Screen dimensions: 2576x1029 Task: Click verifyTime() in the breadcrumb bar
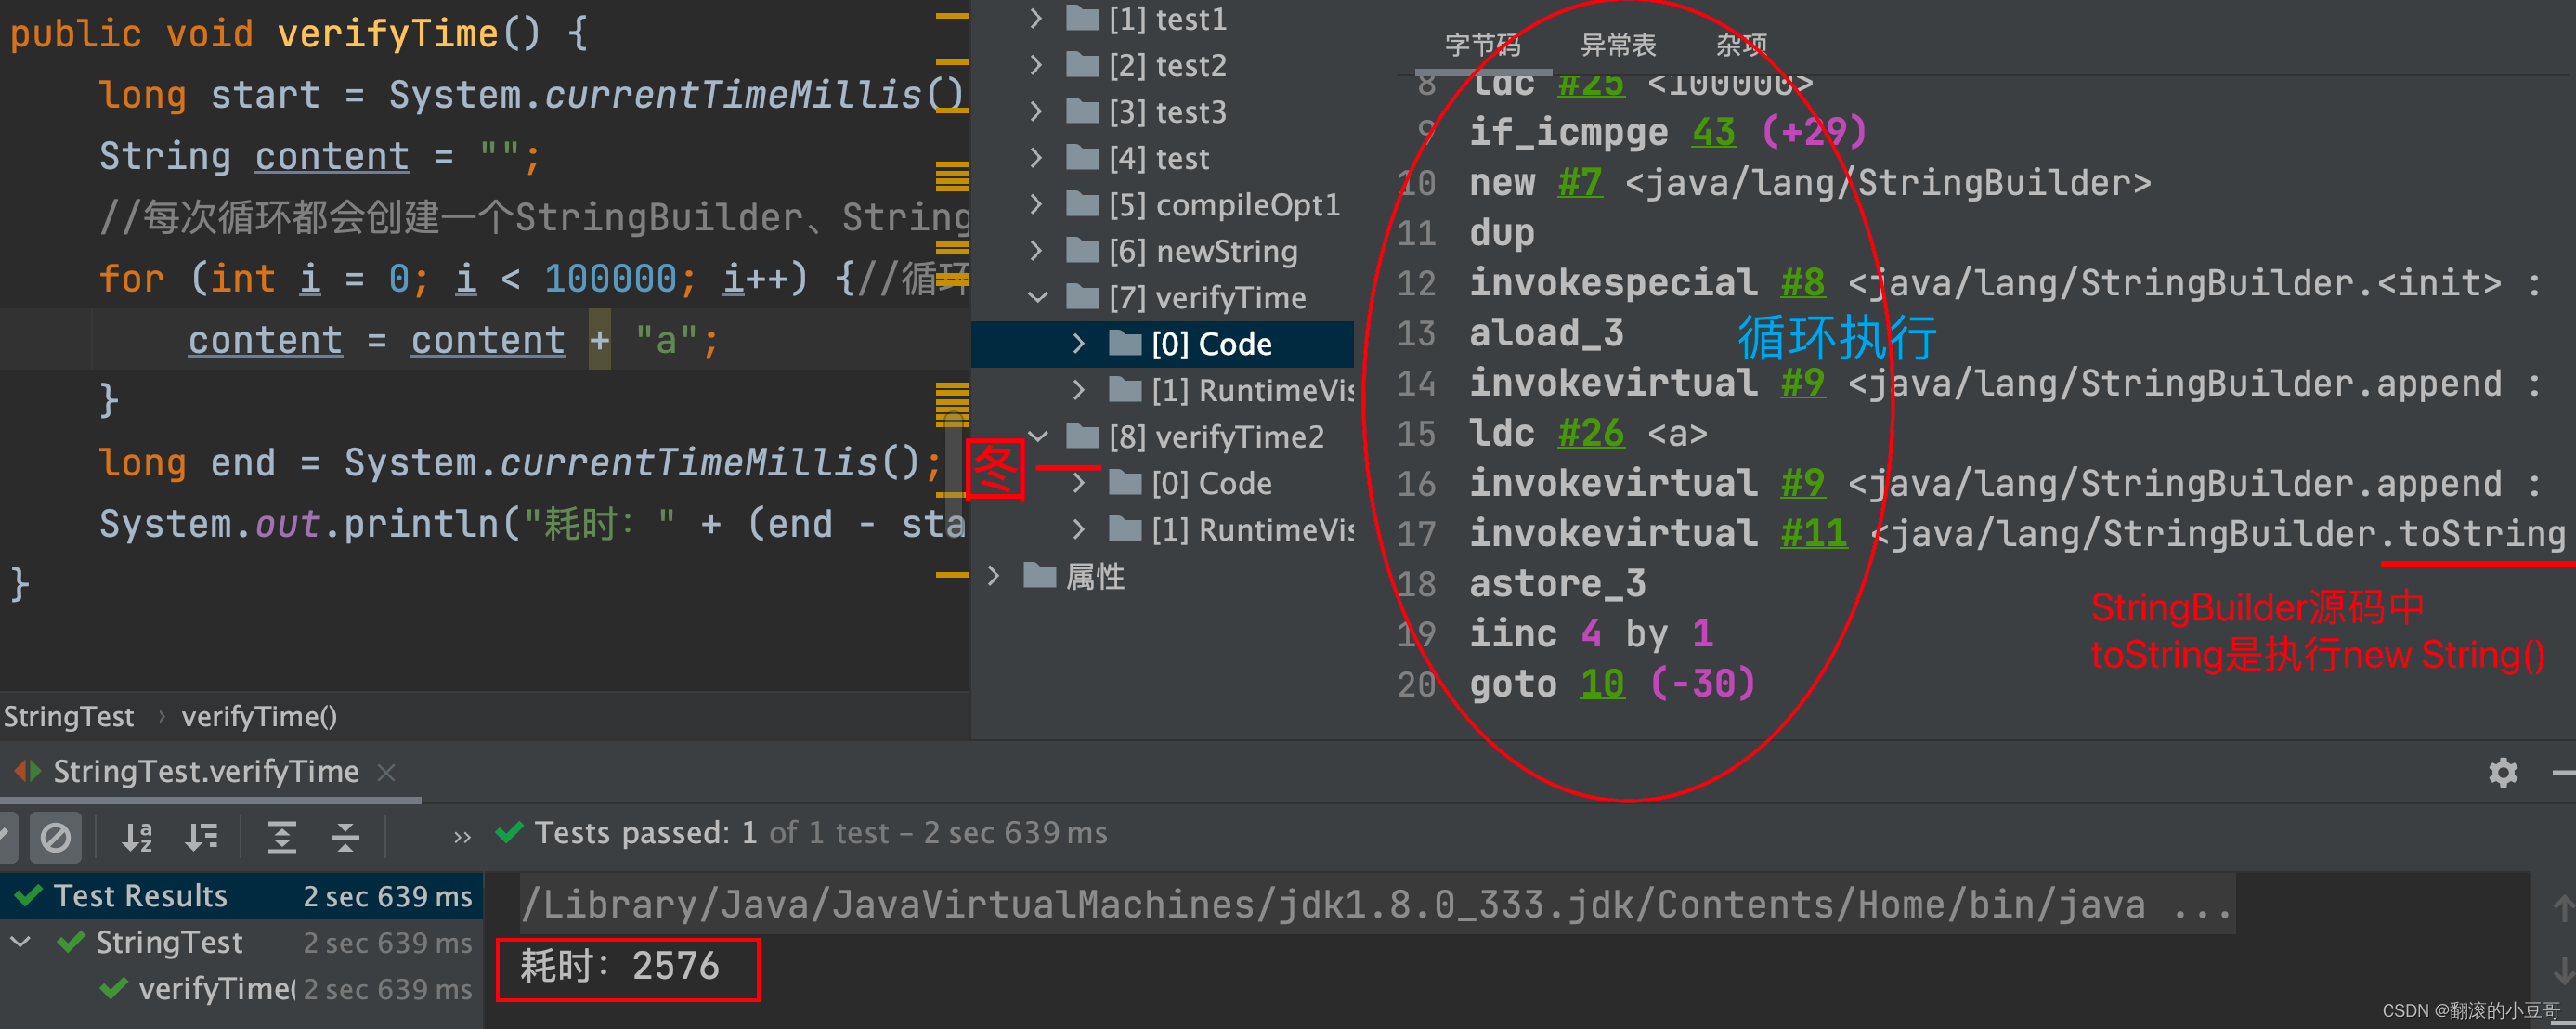click(x=259, y=716)
